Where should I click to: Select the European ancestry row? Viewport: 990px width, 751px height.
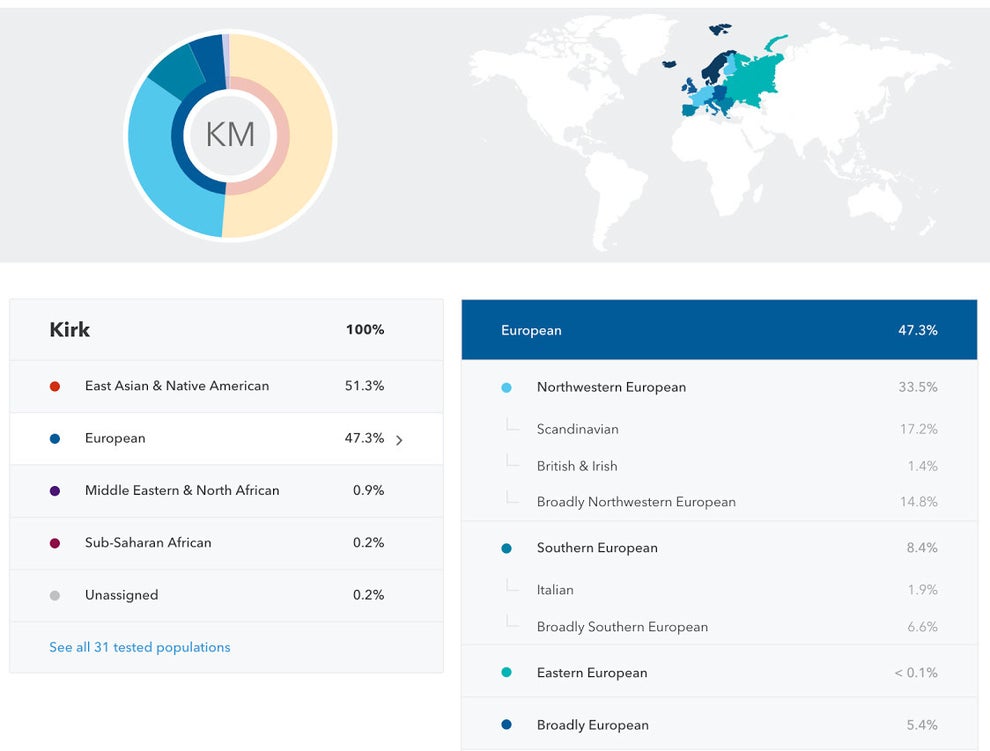(226, 438)
